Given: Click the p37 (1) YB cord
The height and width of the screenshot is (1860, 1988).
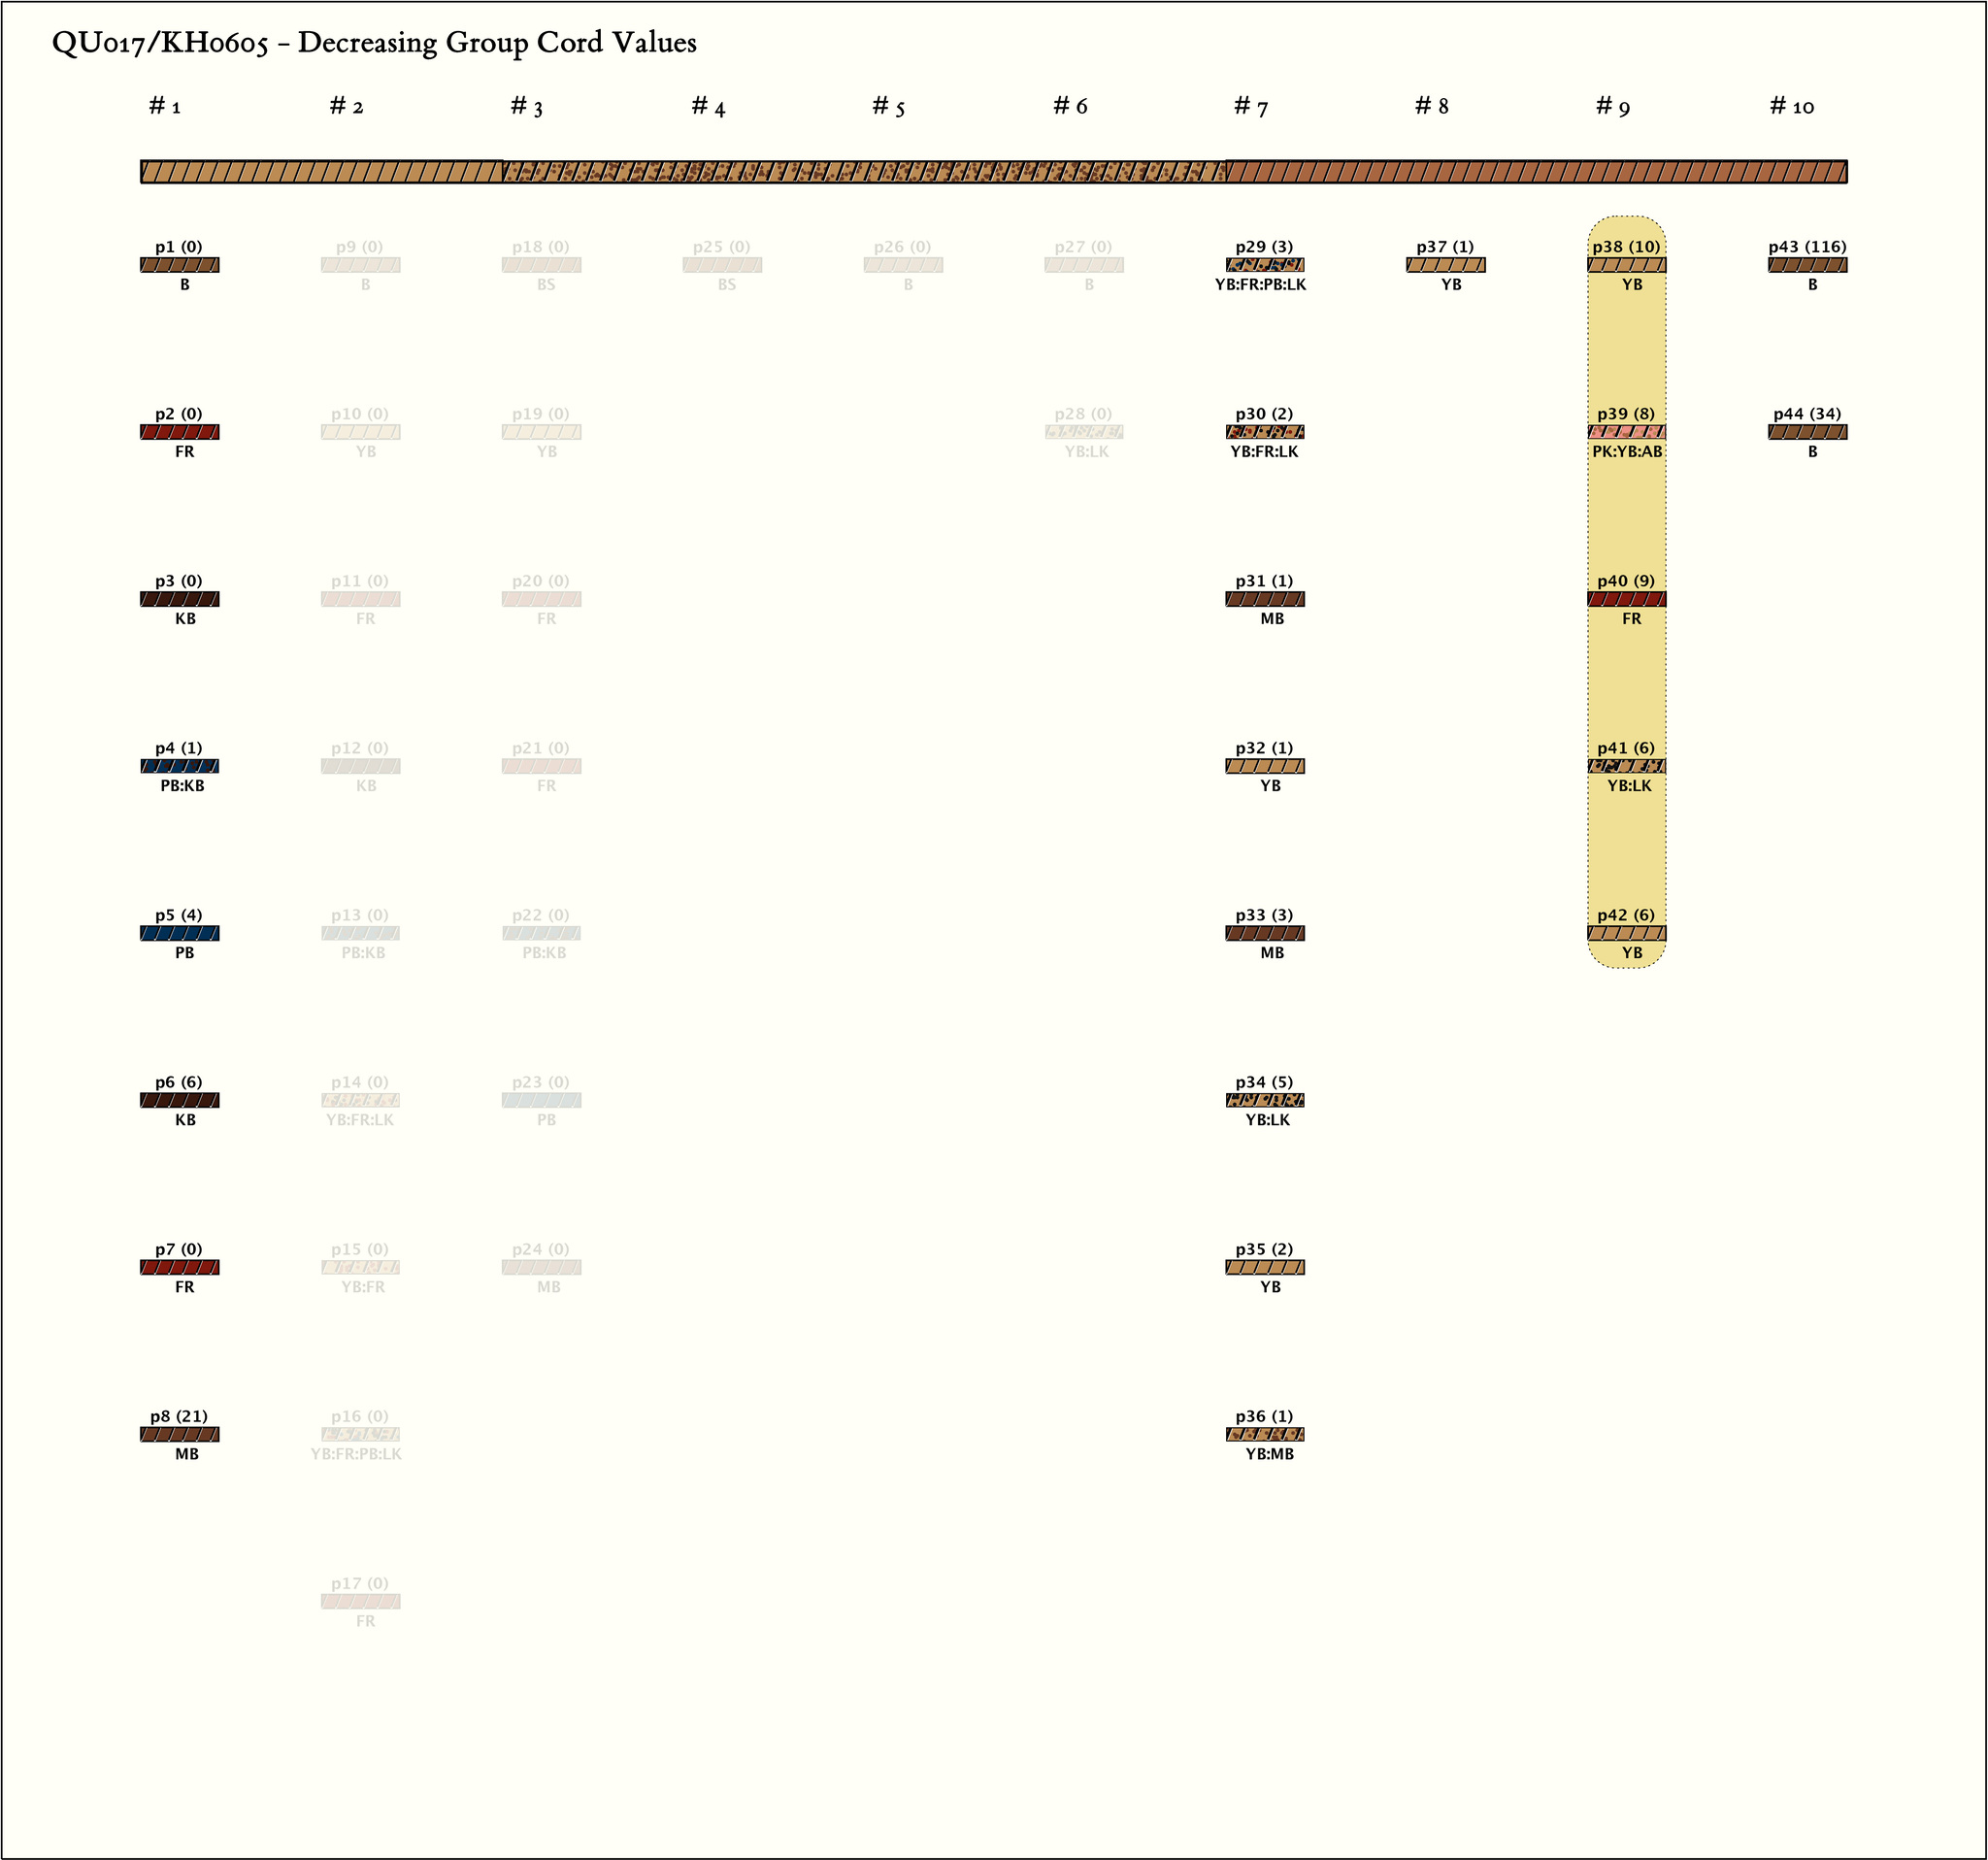Looking at the screenshot, I should pyautogui.click(x=1445, y=265).
